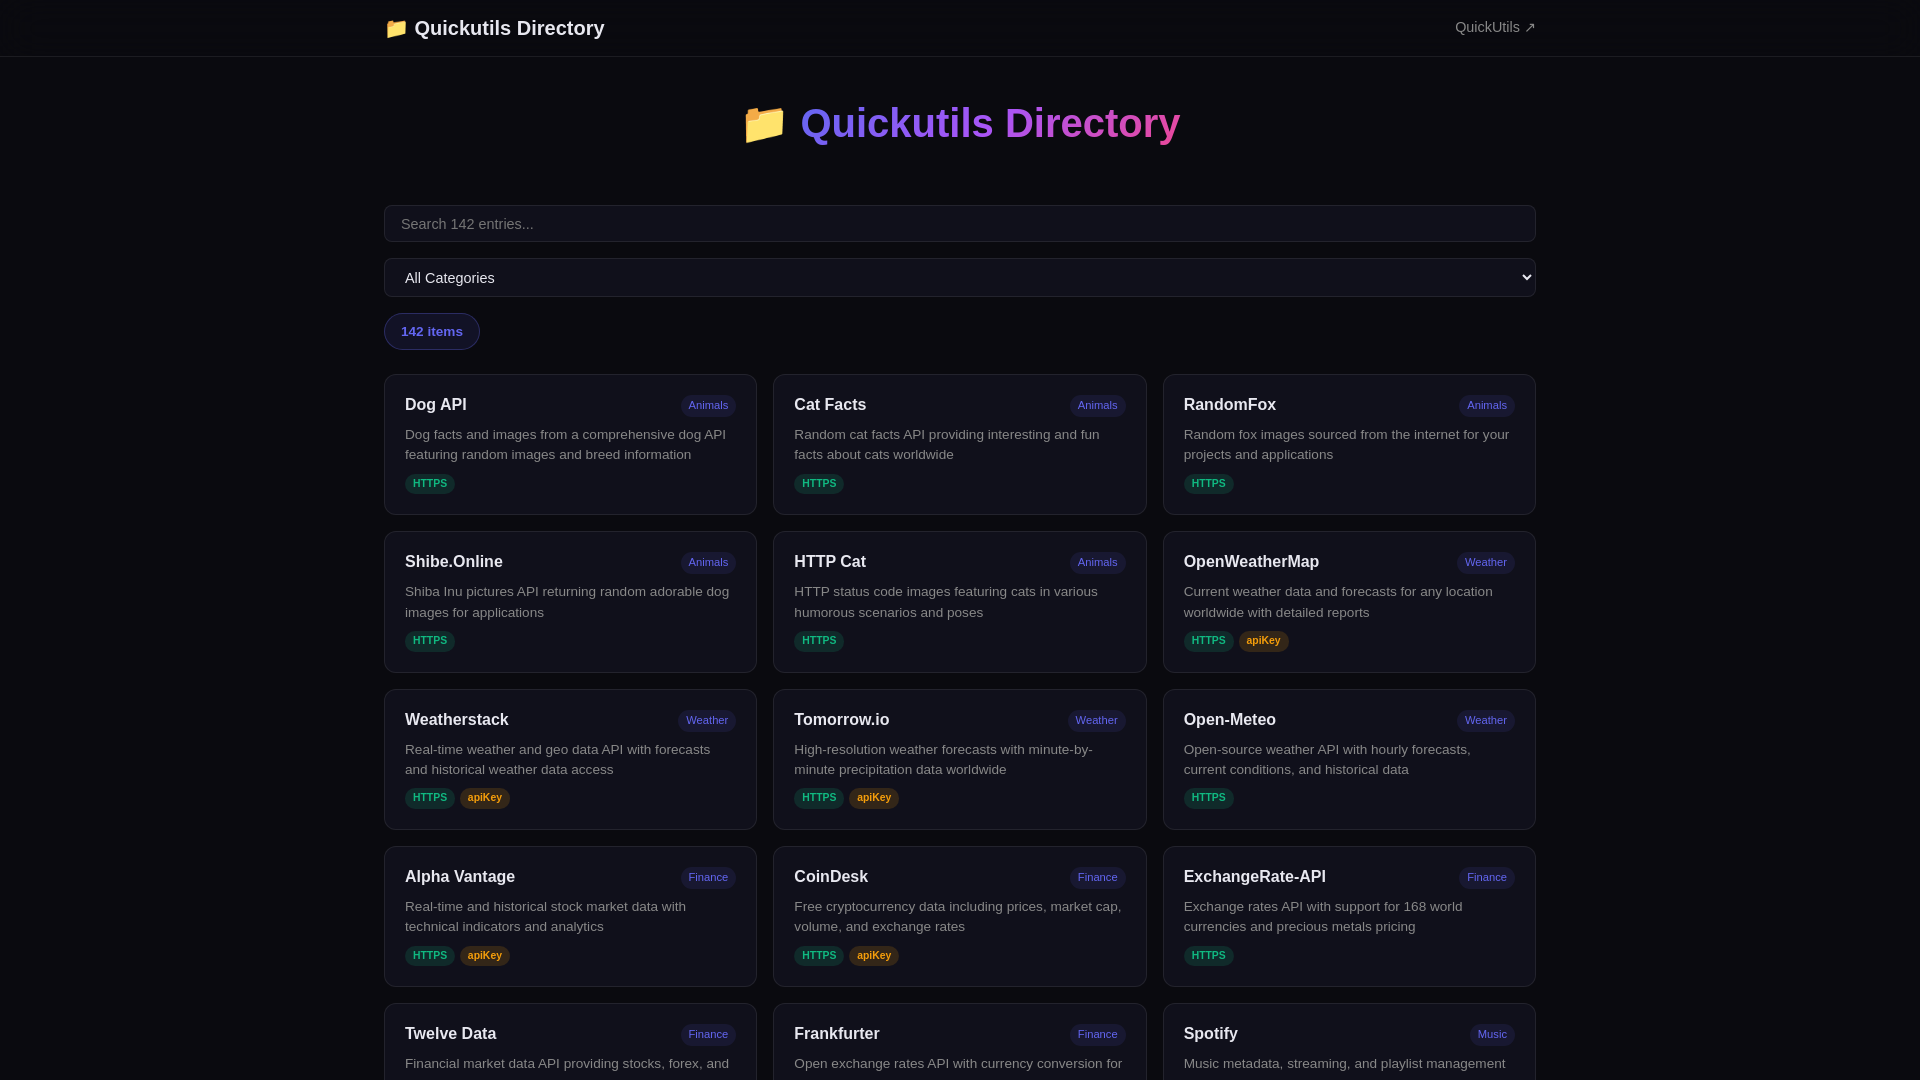Open the Shibe.Online card title
Screen dimensions: 1920x1080
(x=454, y=562)
